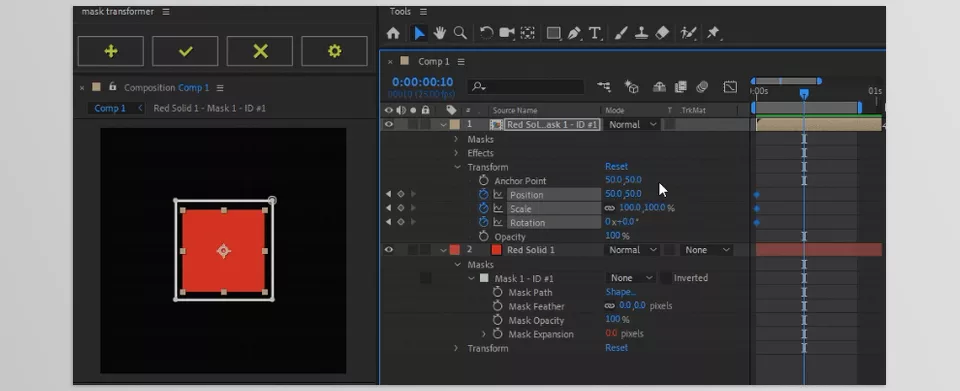Viewport: 960px width, 391px height.
Task: Click the plus button in mask transformer
Action: pyautogui.click(x=111, y=51)
